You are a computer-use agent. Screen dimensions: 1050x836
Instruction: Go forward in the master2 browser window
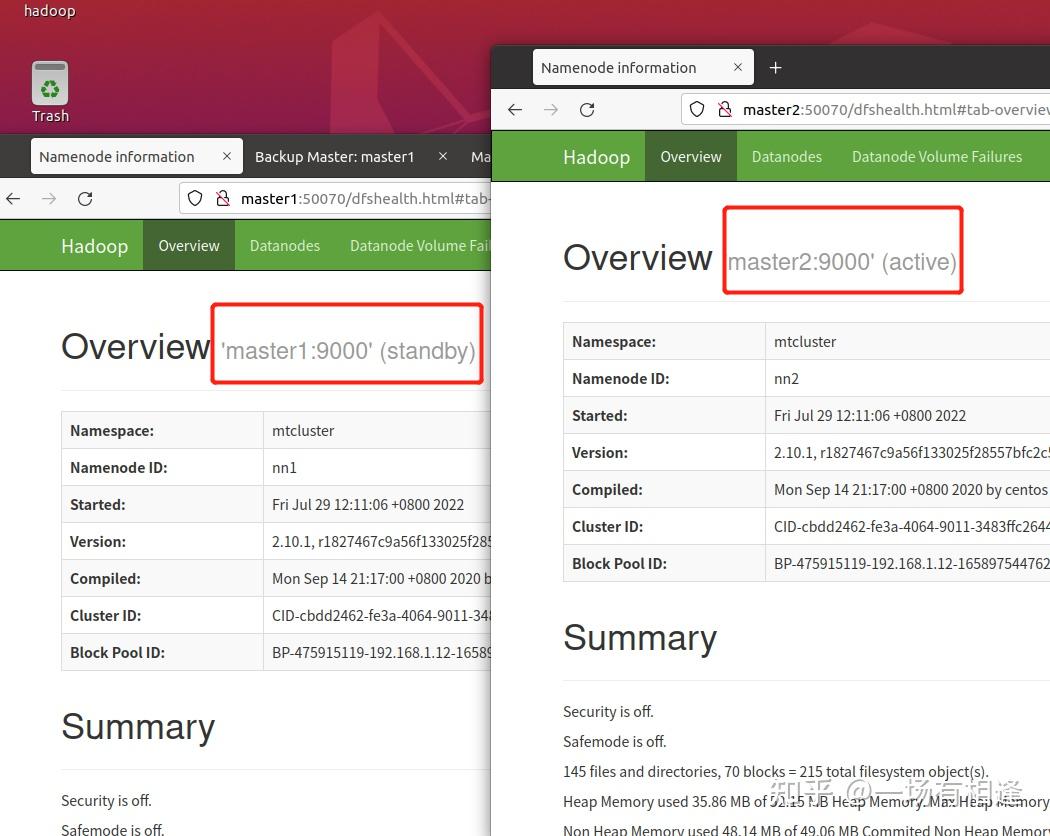tap(551, 110)
